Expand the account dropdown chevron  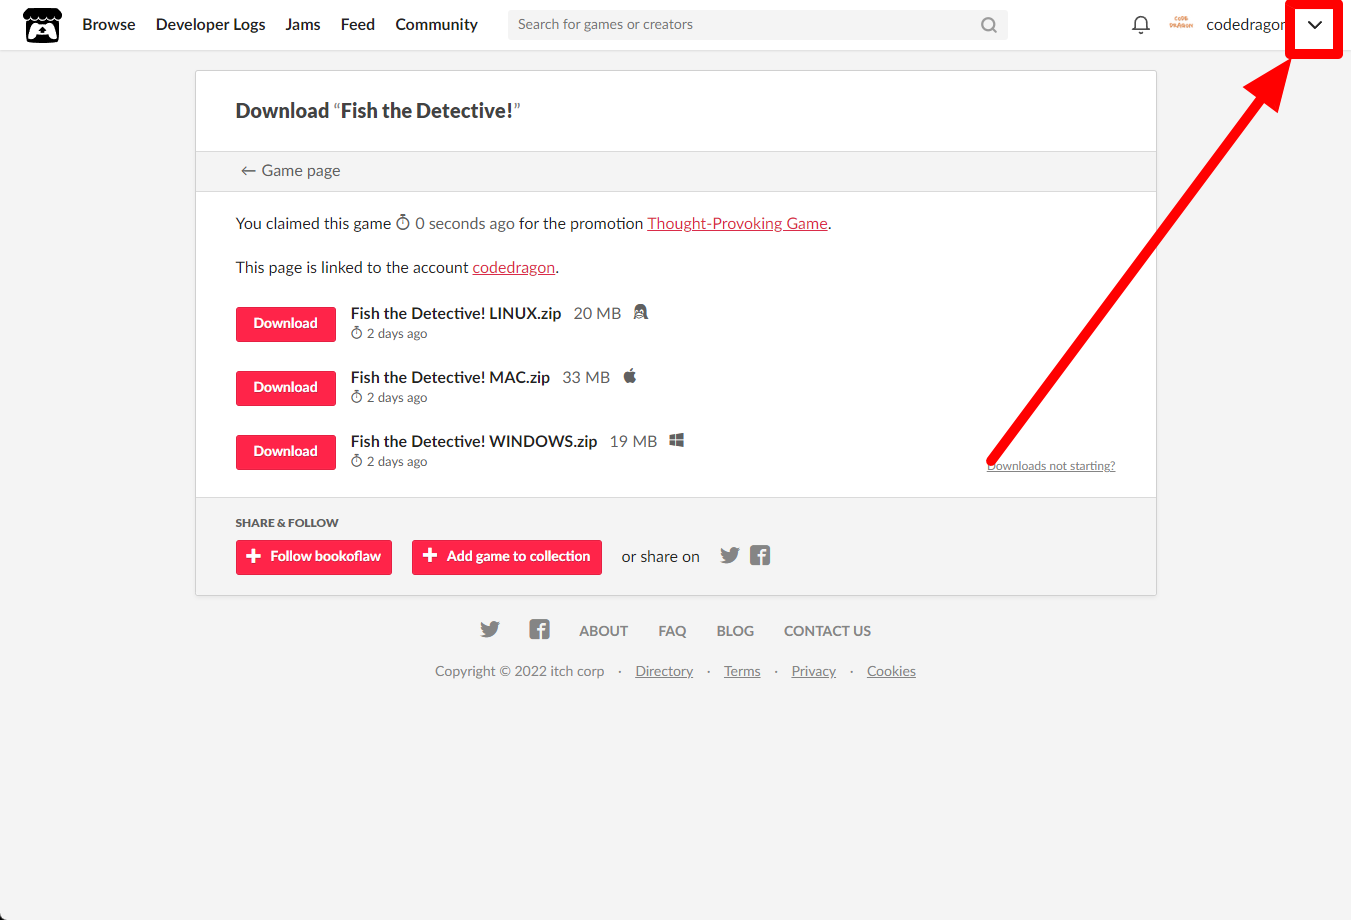(x=1315, y=25)
